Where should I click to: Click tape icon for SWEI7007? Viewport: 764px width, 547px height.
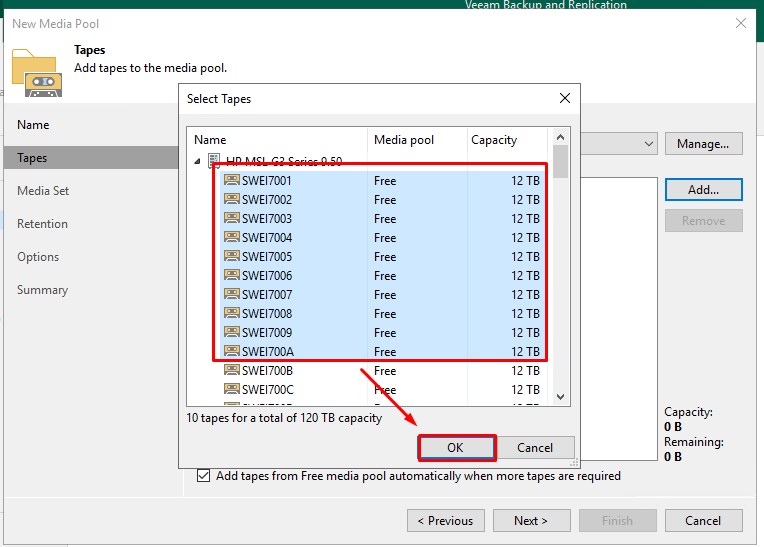pyautogui.click(x=231, y=295)
